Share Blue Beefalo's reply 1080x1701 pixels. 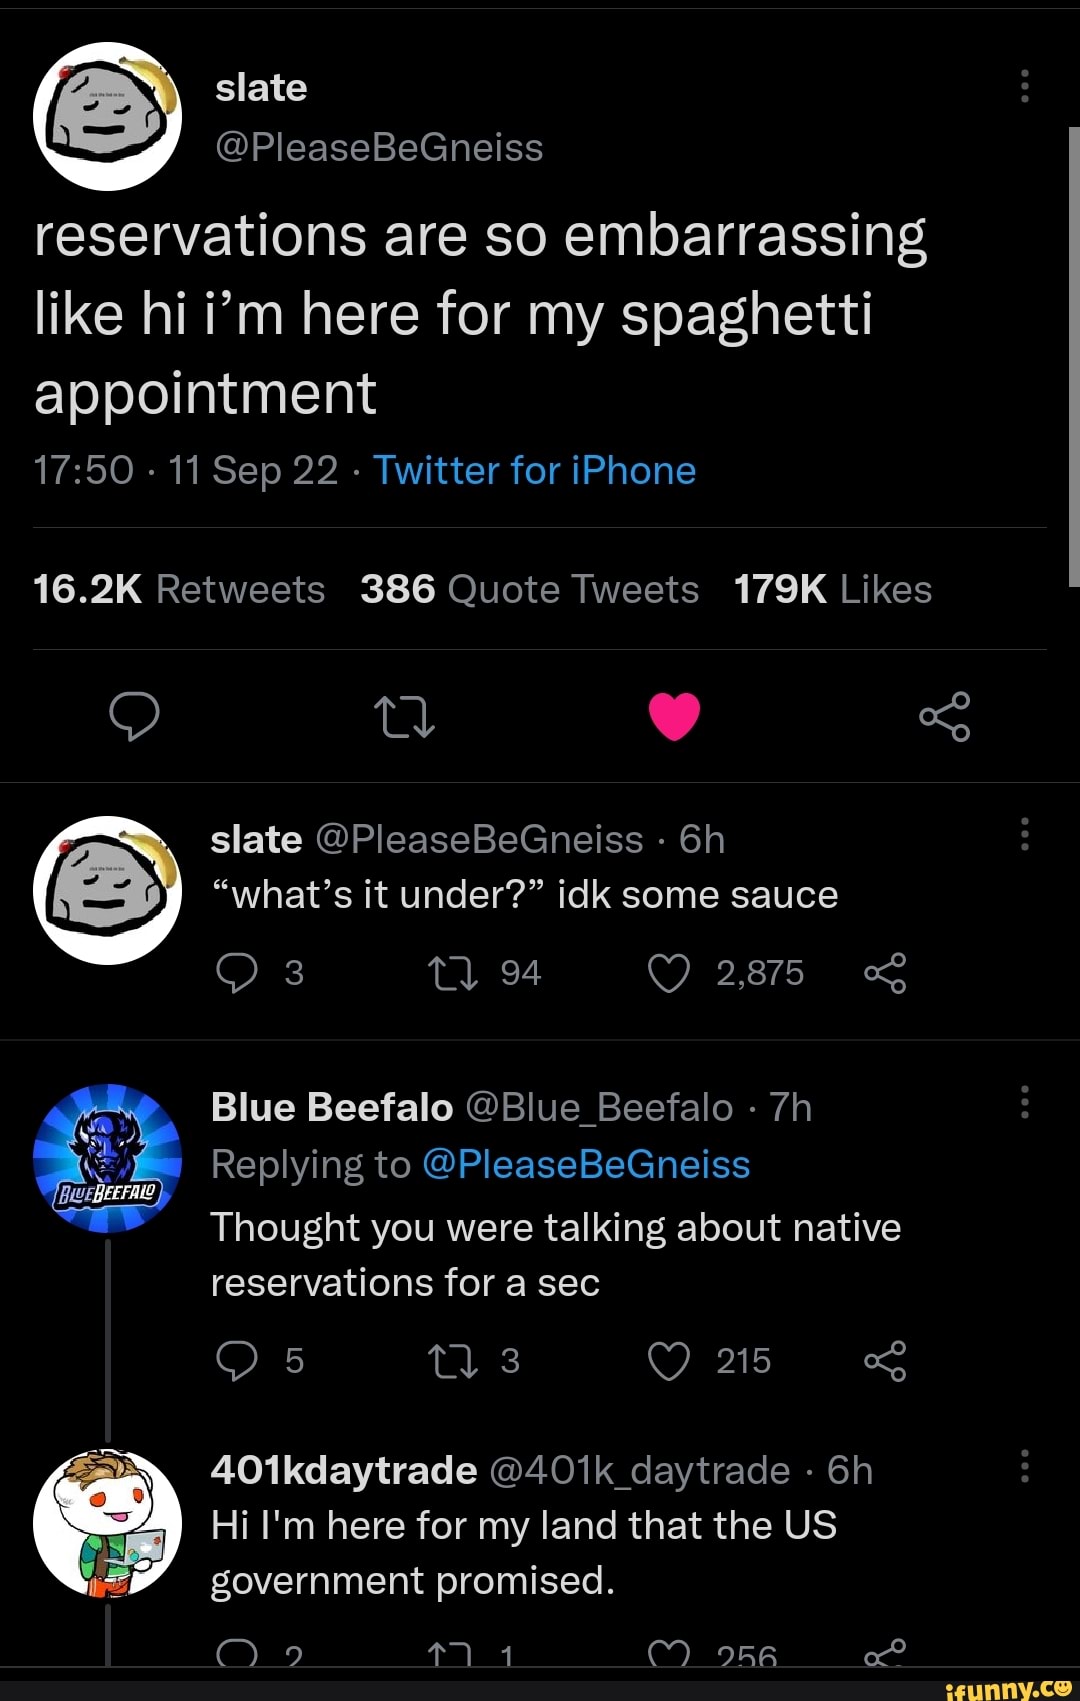coord(885,1361)
